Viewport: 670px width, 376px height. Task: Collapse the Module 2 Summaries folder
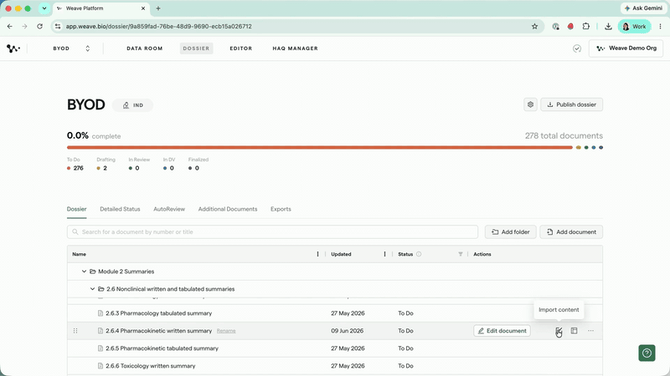point(84,272)
